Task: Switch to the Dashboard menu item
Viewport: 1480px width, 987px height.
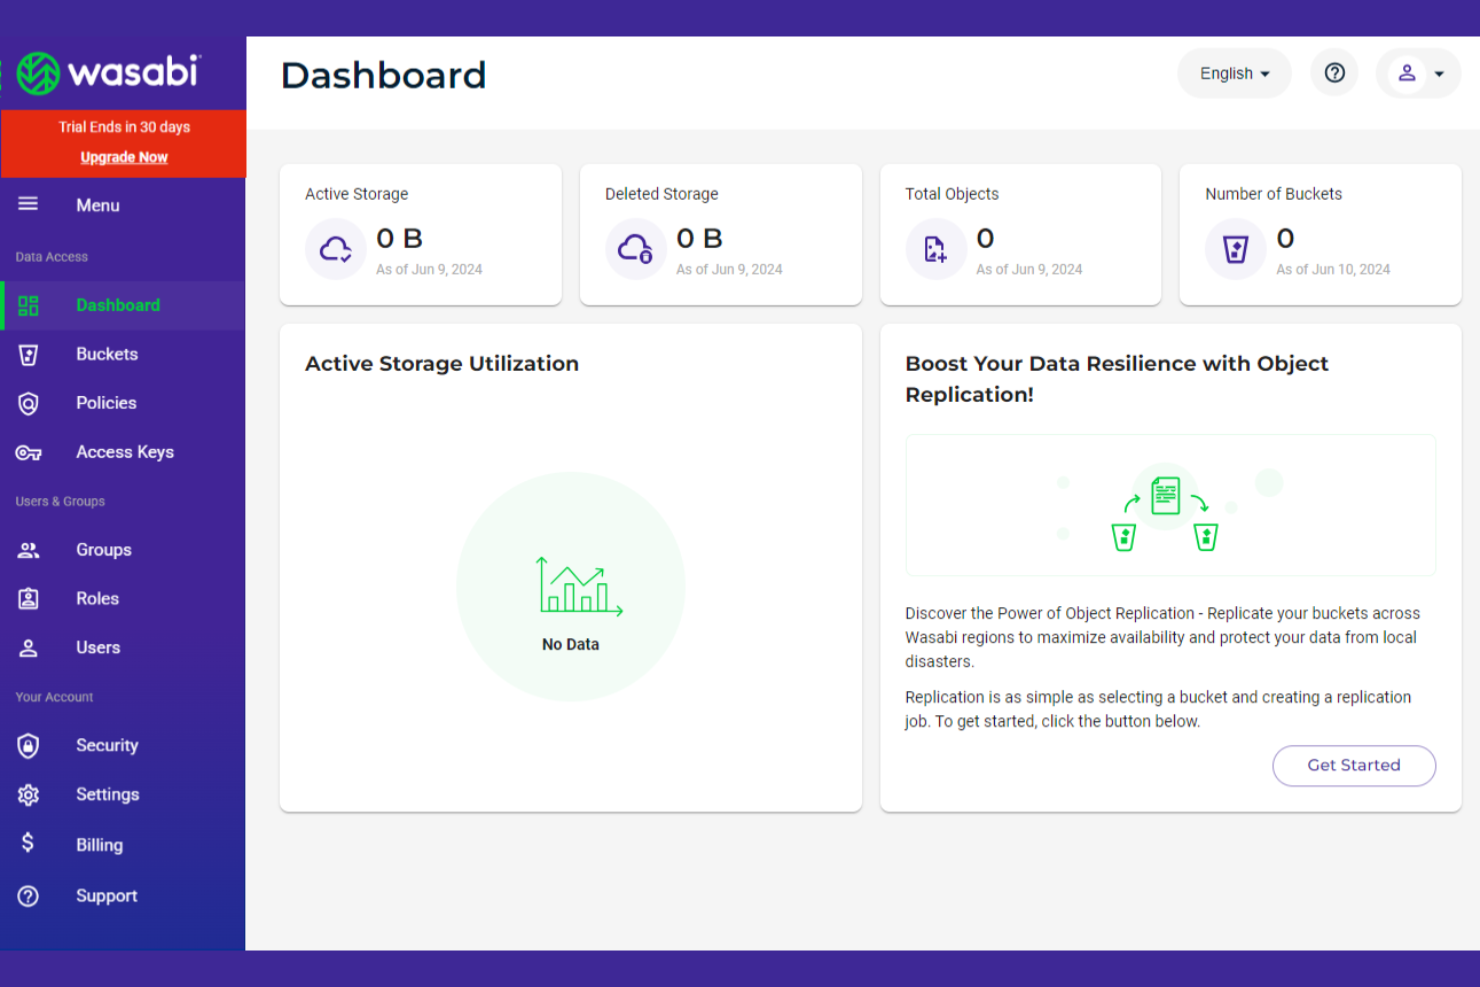Action: coord(117,305)
